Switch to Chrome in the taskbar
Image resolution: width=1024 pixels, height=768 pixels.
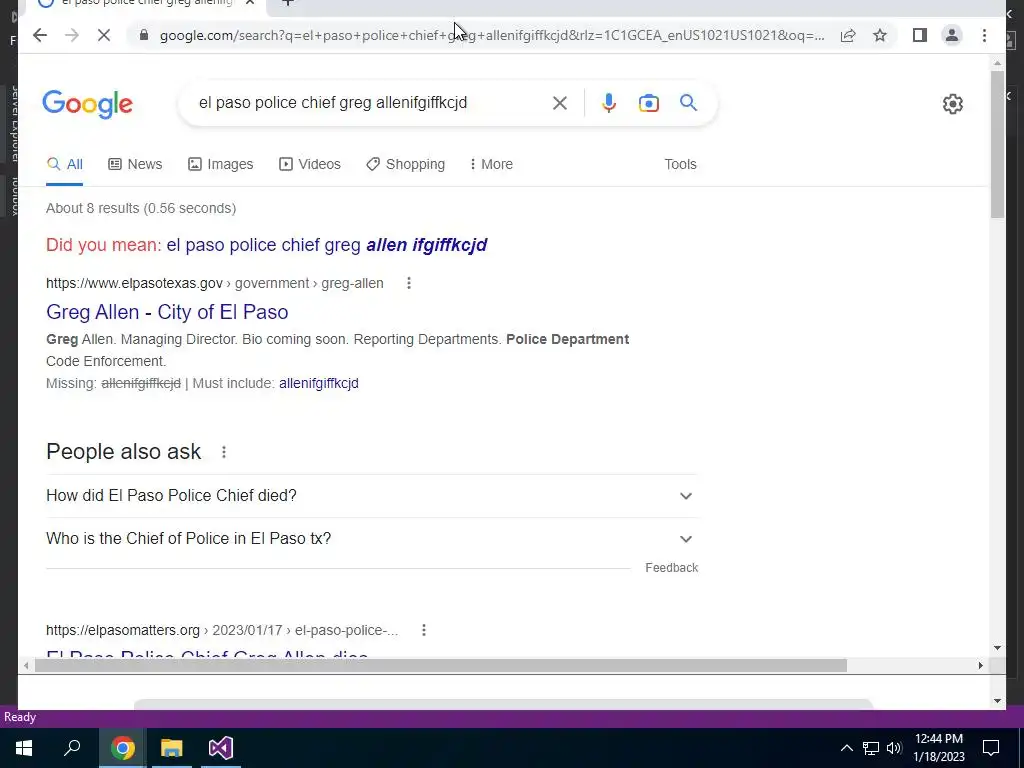[x=122, y=748]
